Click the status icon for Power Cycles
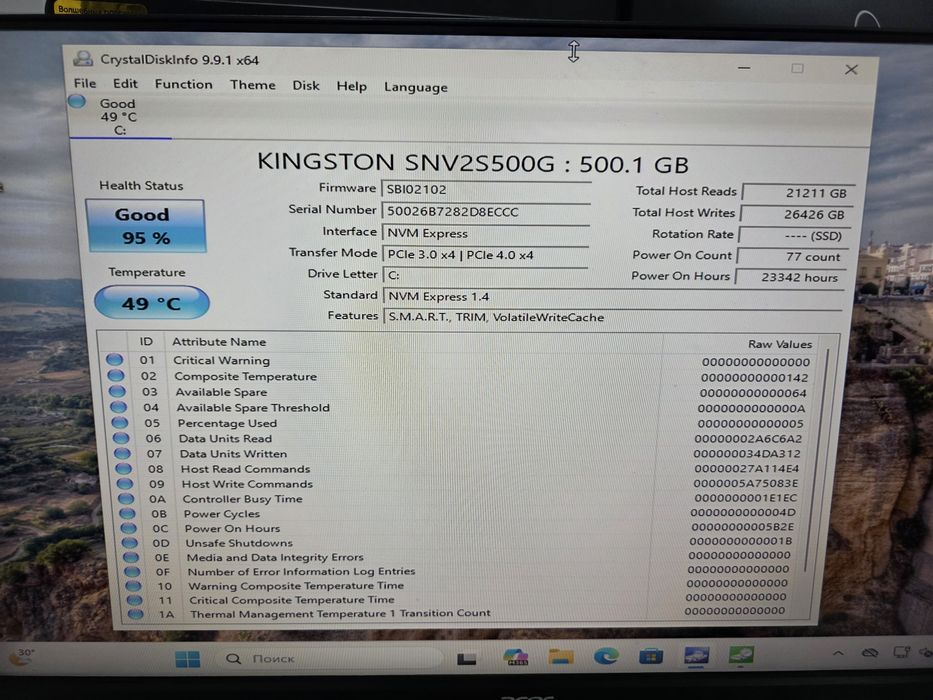Screen dimensions: 933x700 (127, 513)
